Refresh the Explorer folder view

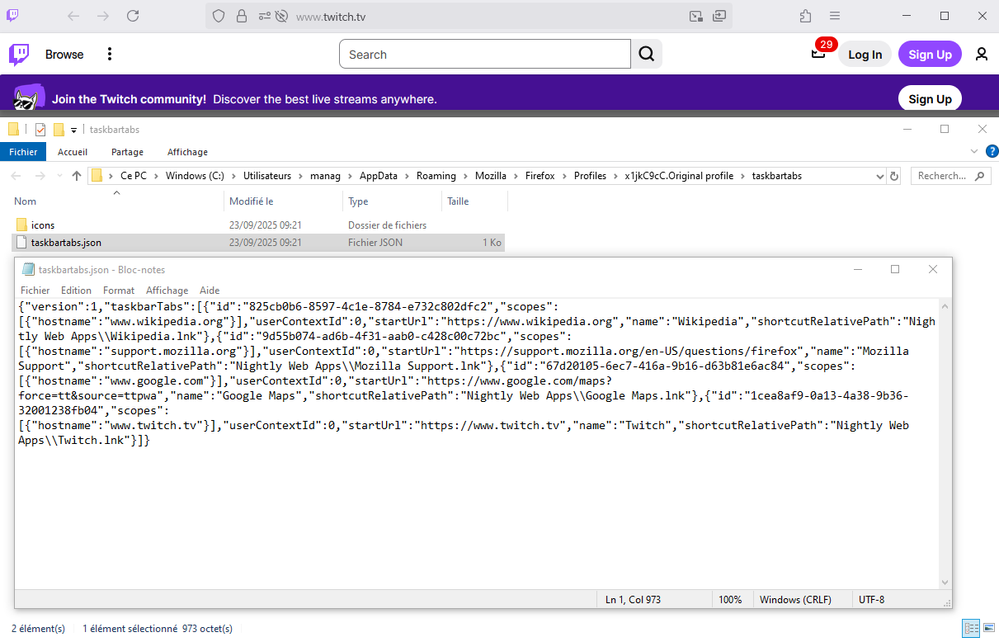894,176
